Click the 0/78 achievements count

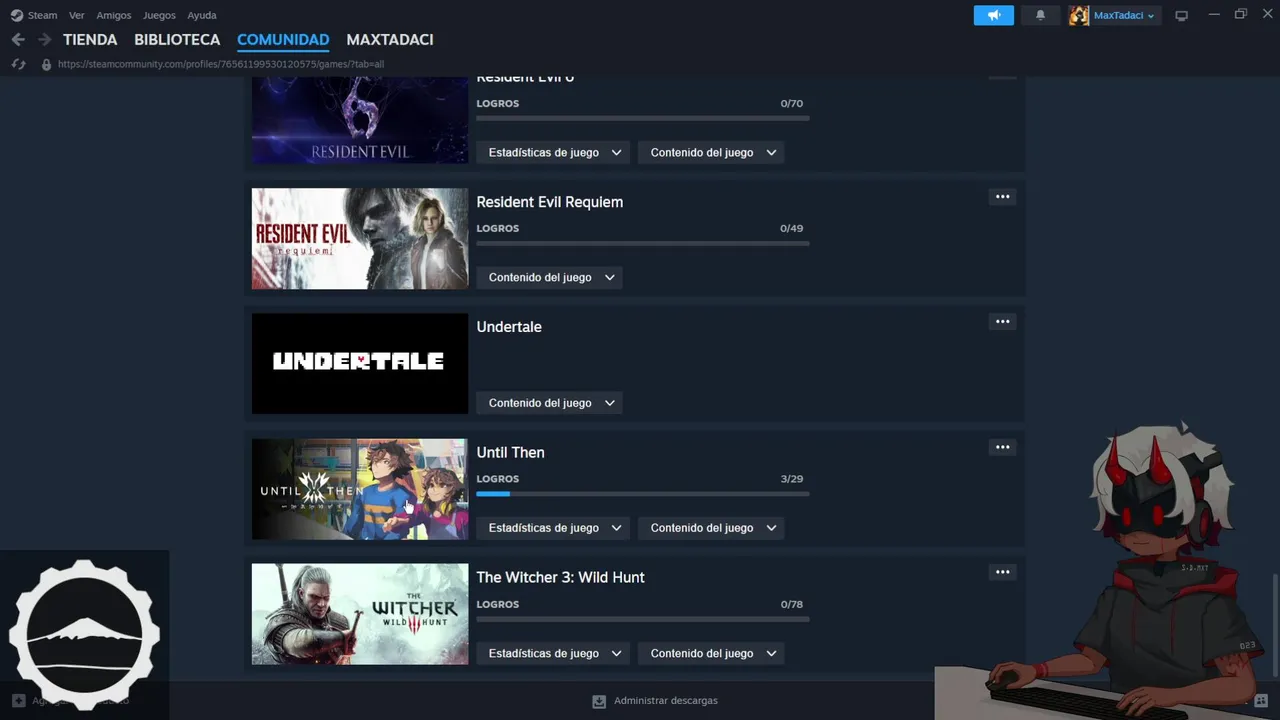[792, 604]
